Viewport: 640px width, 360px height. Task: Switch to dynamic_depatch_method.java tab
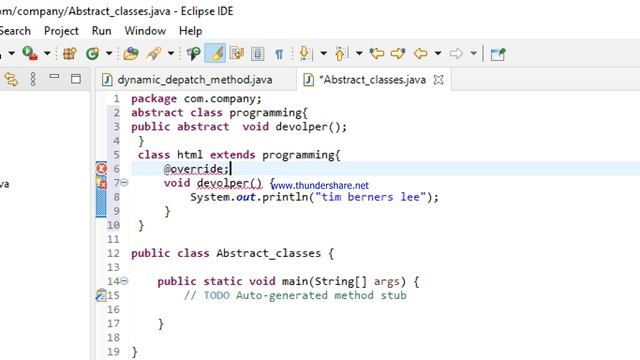coord(195,80)
